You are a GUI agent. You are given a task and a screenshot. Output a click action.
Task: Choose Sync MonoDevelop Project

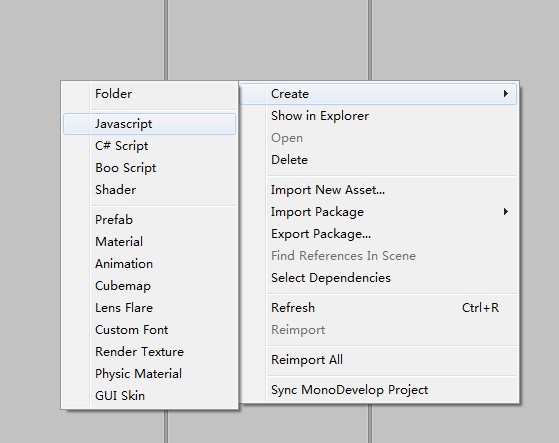379,390
